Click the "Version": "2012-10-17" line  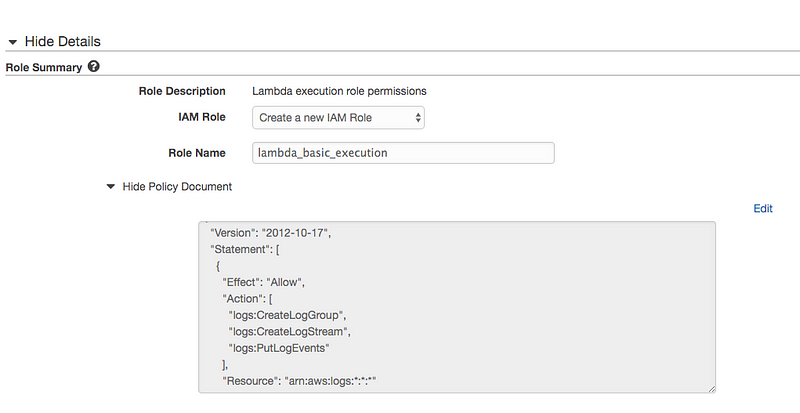[270, 233]
